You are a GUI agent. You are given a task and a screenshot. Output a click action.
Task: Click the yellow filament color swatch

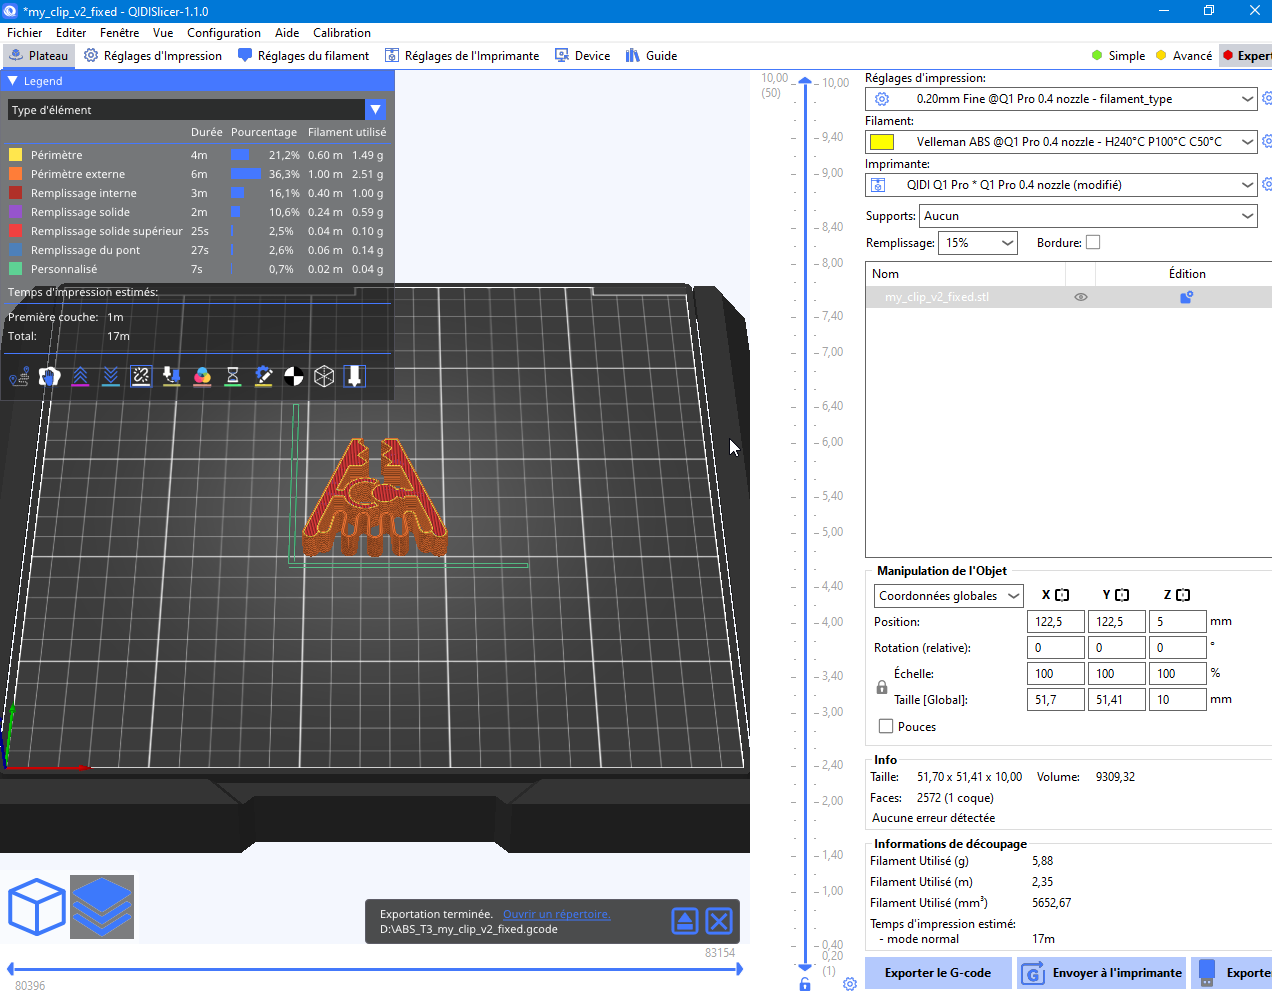[x=882, y=142]
